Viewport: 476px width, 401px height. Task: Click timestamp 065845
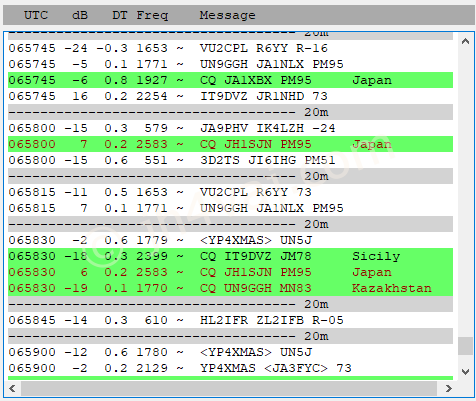pos(32,320)
